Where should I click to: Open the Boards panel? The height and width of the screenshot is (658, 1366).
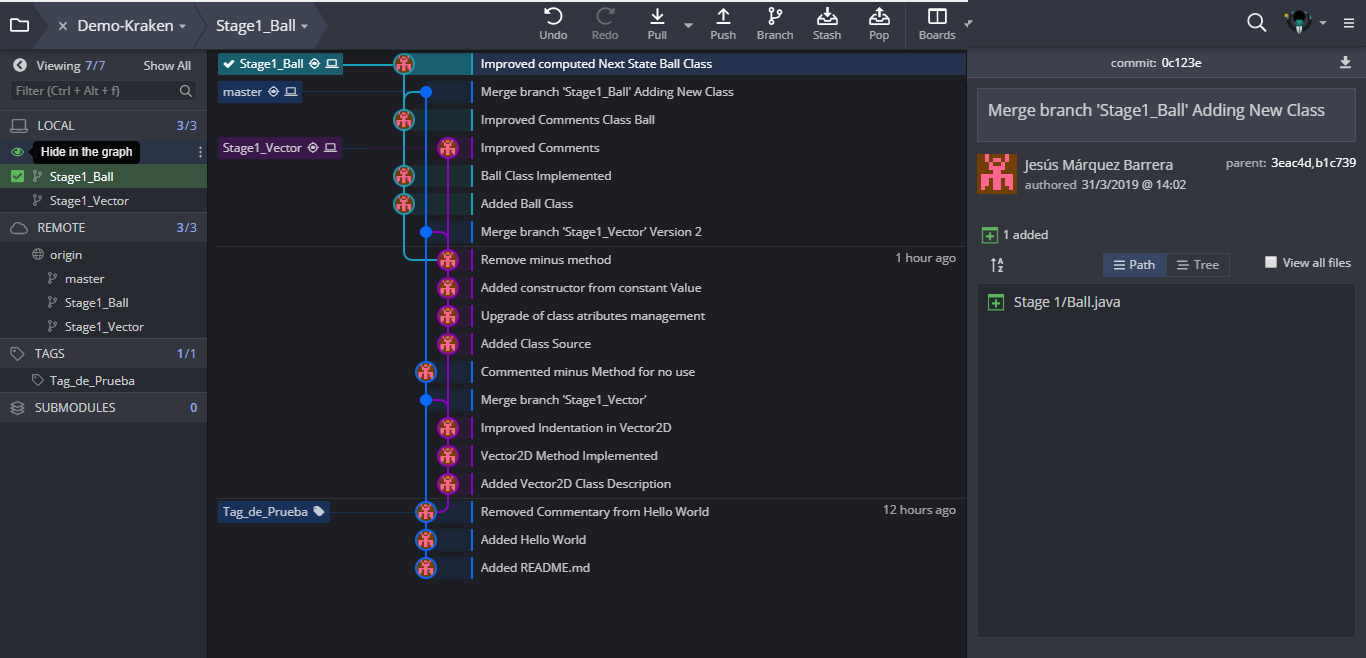[937, 17]
